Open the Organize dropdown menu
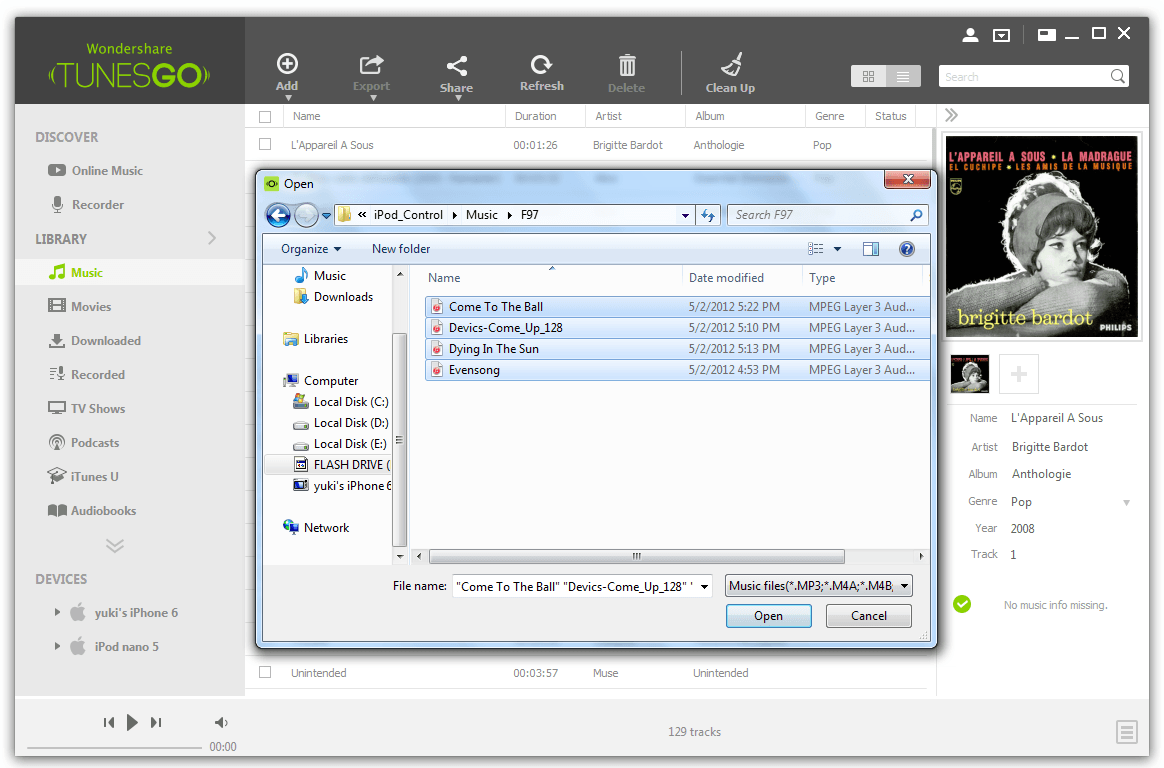 click(x=311, y=249)
